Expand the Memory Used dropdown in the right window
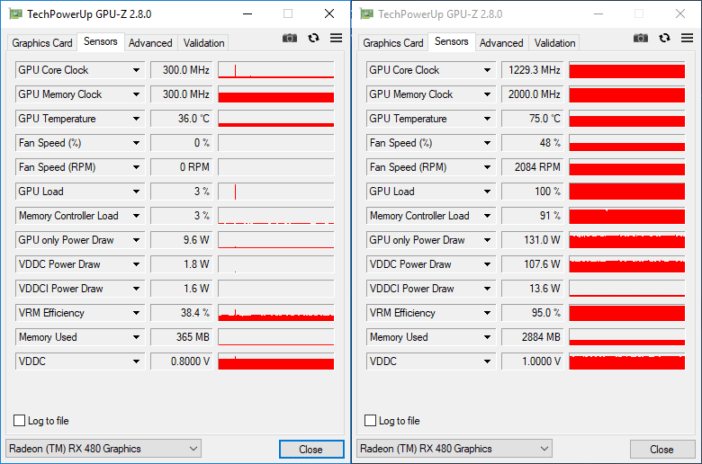 487,337
